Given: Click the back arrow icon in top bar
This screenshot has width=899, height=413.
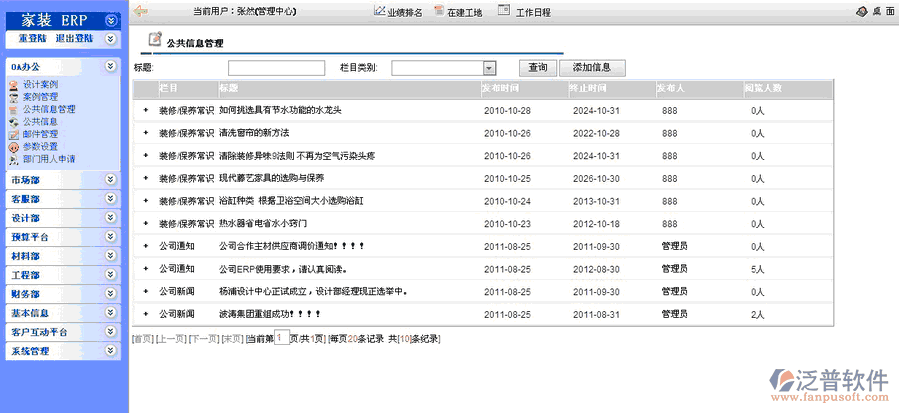Looking at the screenshot, I should [x=140, y=11].
